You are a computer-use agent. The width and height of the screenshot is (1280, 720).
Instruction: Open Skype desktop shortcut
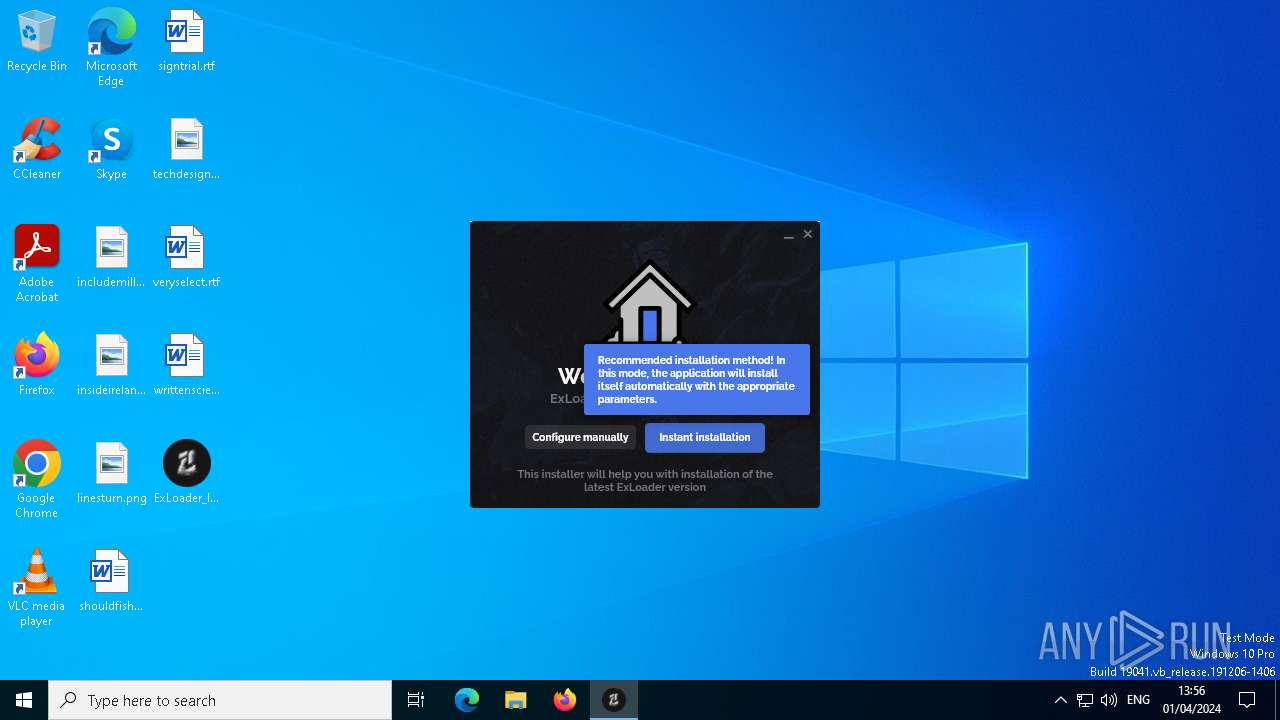[x=111, y=150]
